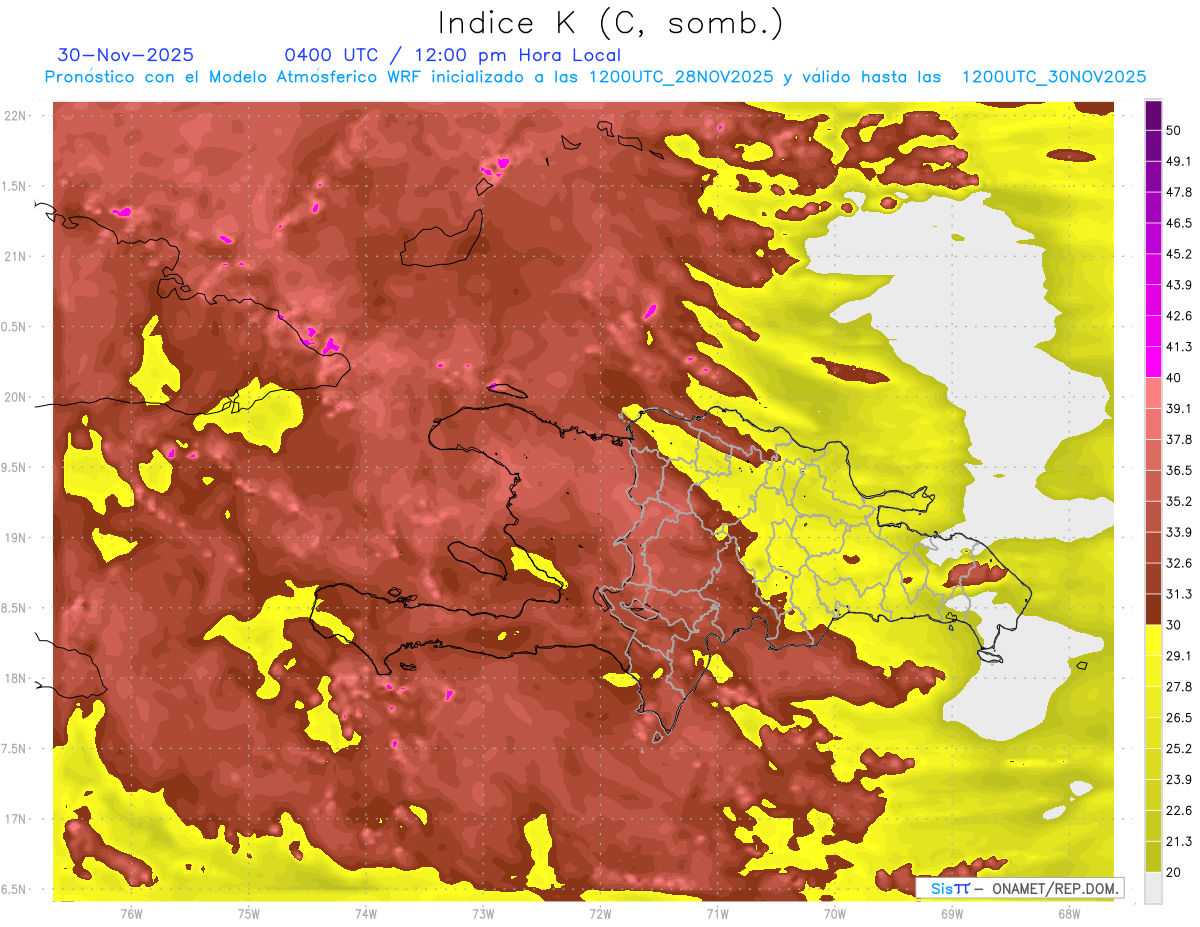Click the "18N" latitude axis label

15,678
